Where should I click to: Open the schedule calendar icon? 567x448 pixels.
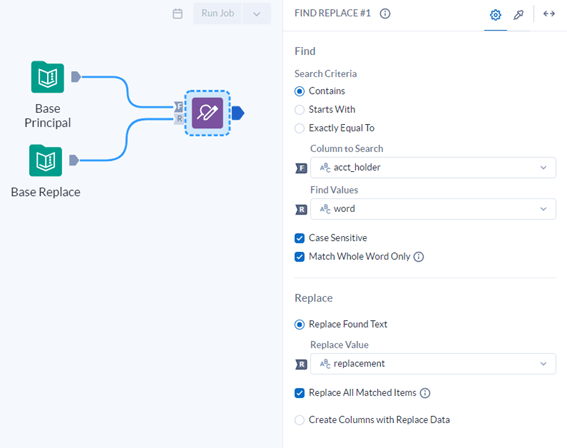[178, 14]
